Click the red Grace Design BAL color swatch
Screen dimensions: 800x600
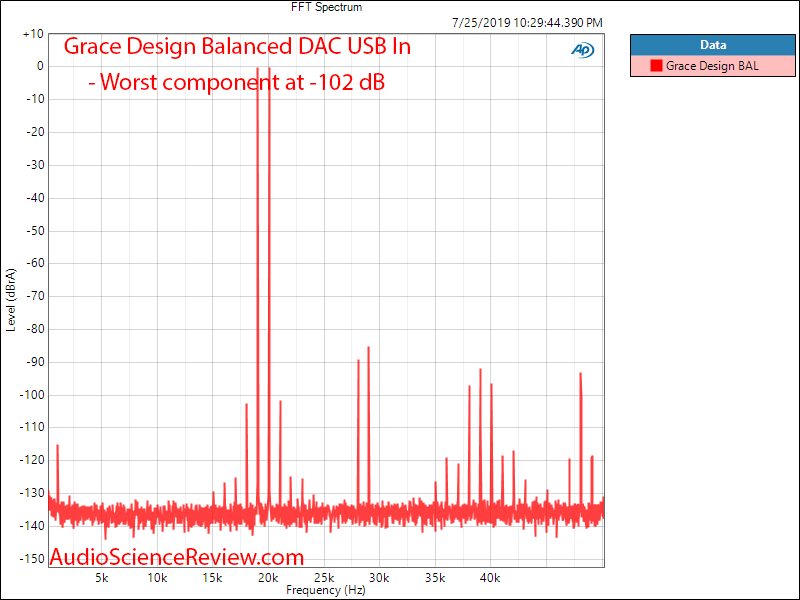click(x=656, y=66)
